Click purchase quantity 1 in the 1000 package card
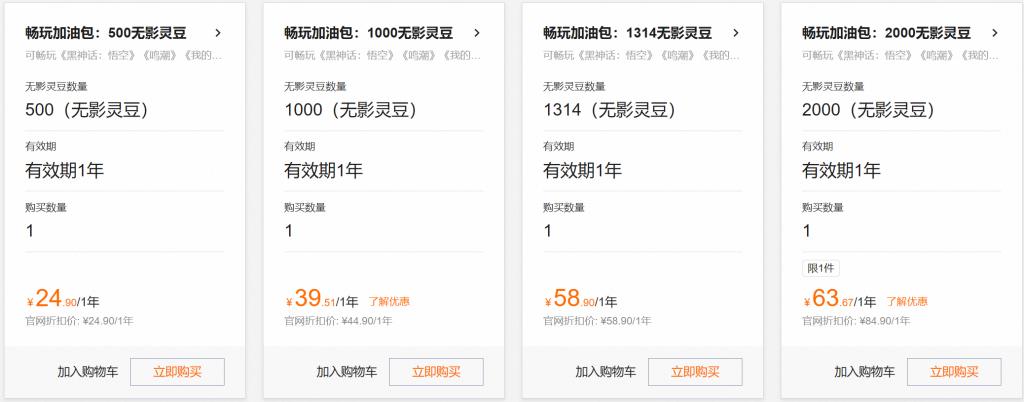 coord(289,231)
